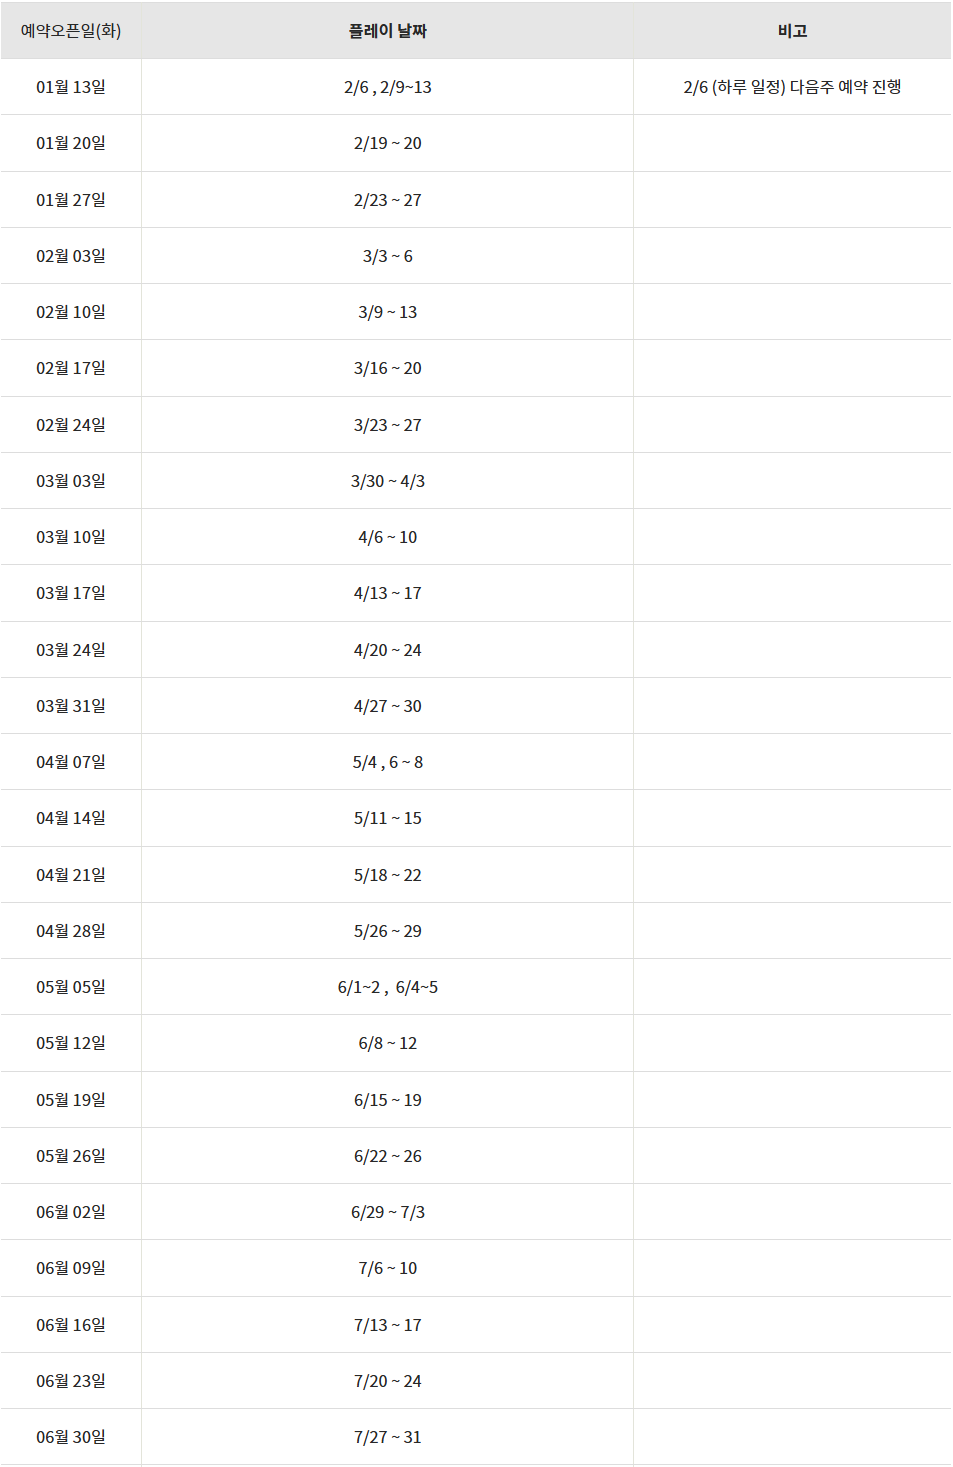Screen dimensions: 953x1467
Task: Click the 03월 10일 reservation date
Action: [x=71, y=537]
